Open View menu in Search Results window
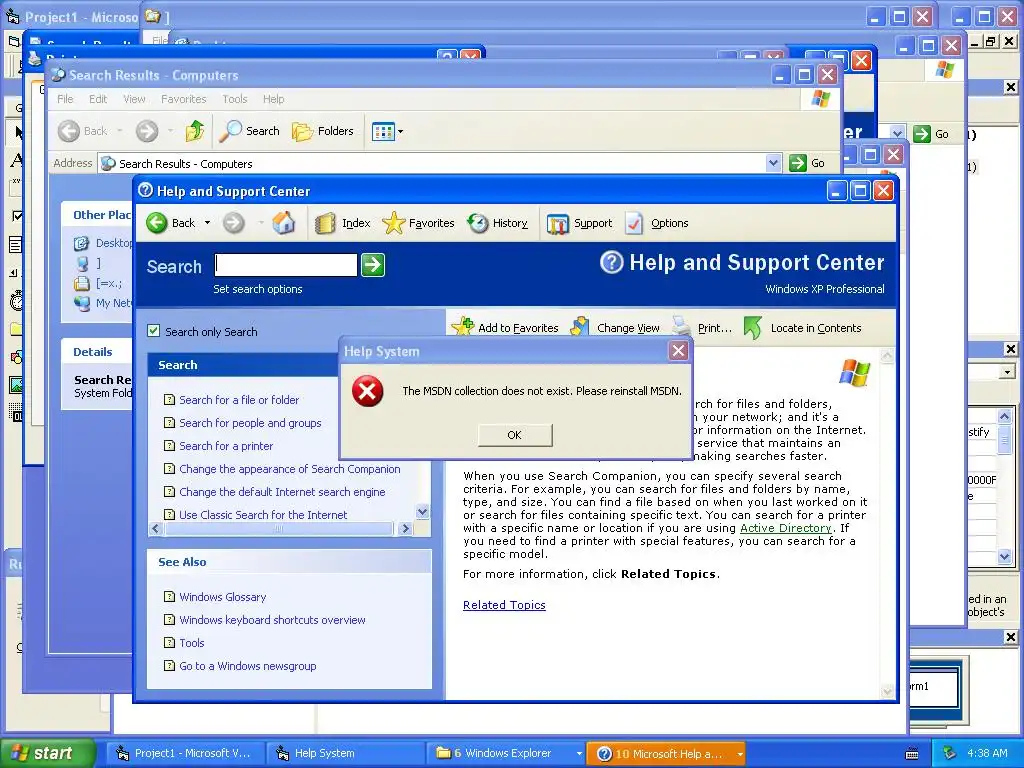 point(134,99)
